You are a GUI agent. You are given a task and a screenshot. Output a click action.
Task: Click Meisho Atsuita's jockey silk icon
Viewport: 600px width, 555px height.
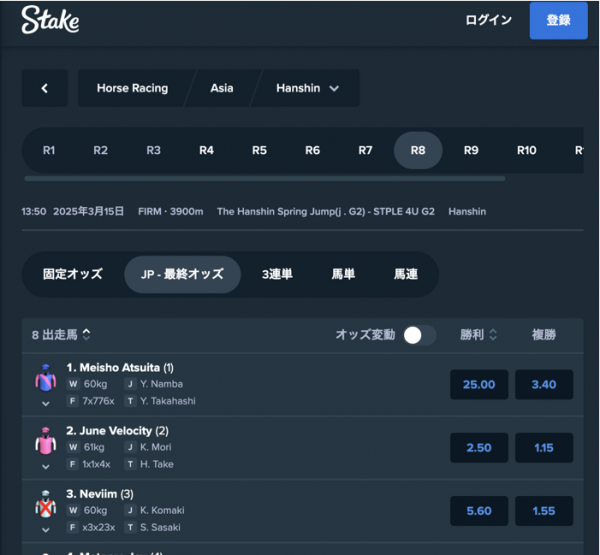tap(46, 378)
